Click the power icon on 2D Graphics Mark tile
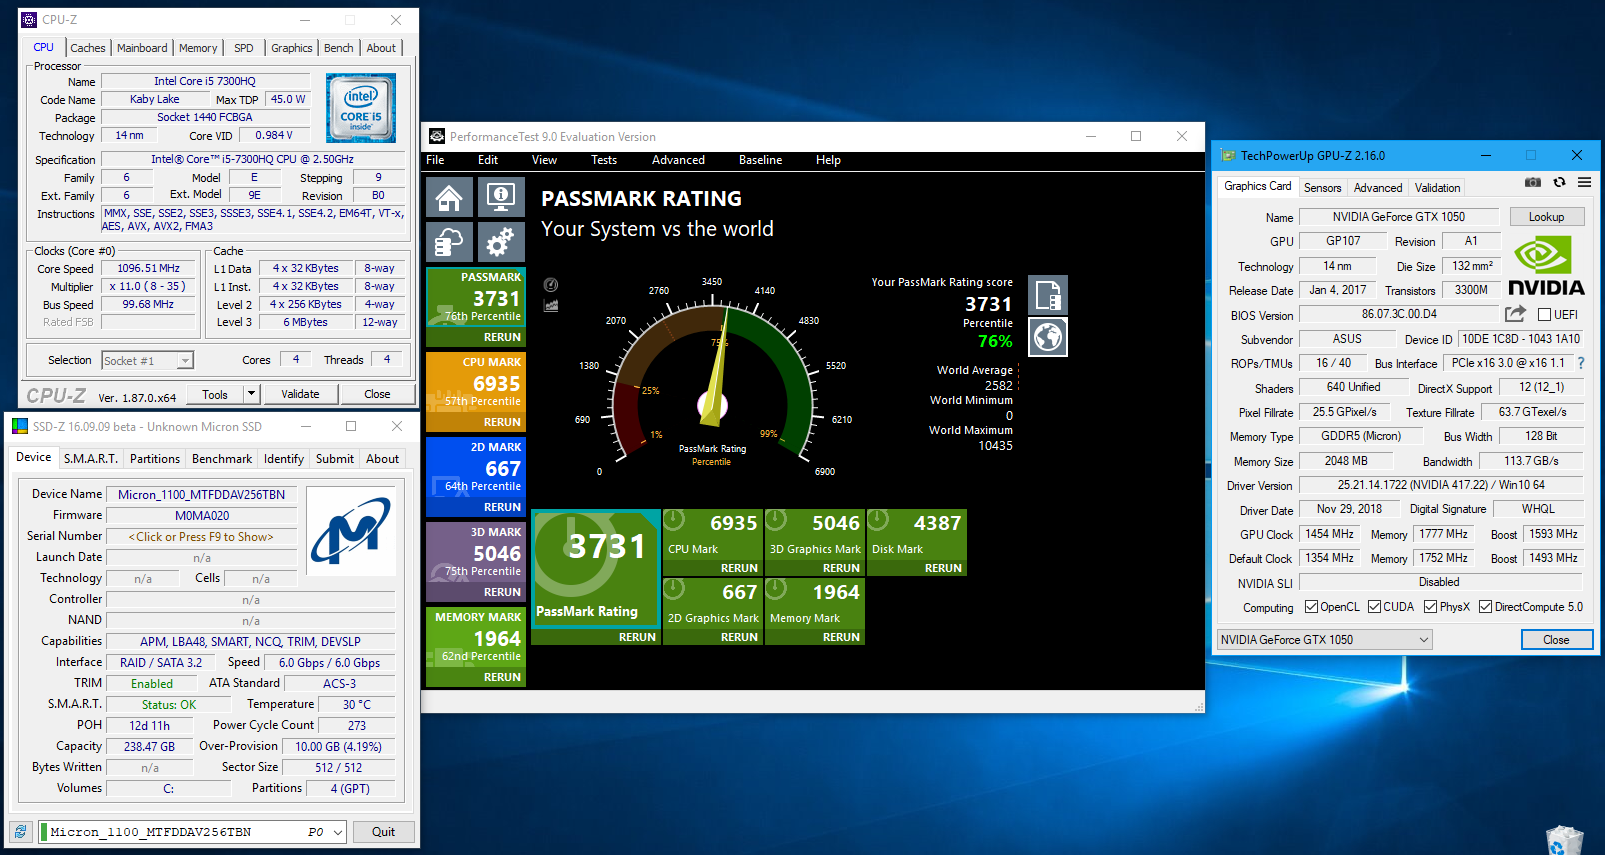This screenshot has height=855, width=1605. click(x=674, y=589)
